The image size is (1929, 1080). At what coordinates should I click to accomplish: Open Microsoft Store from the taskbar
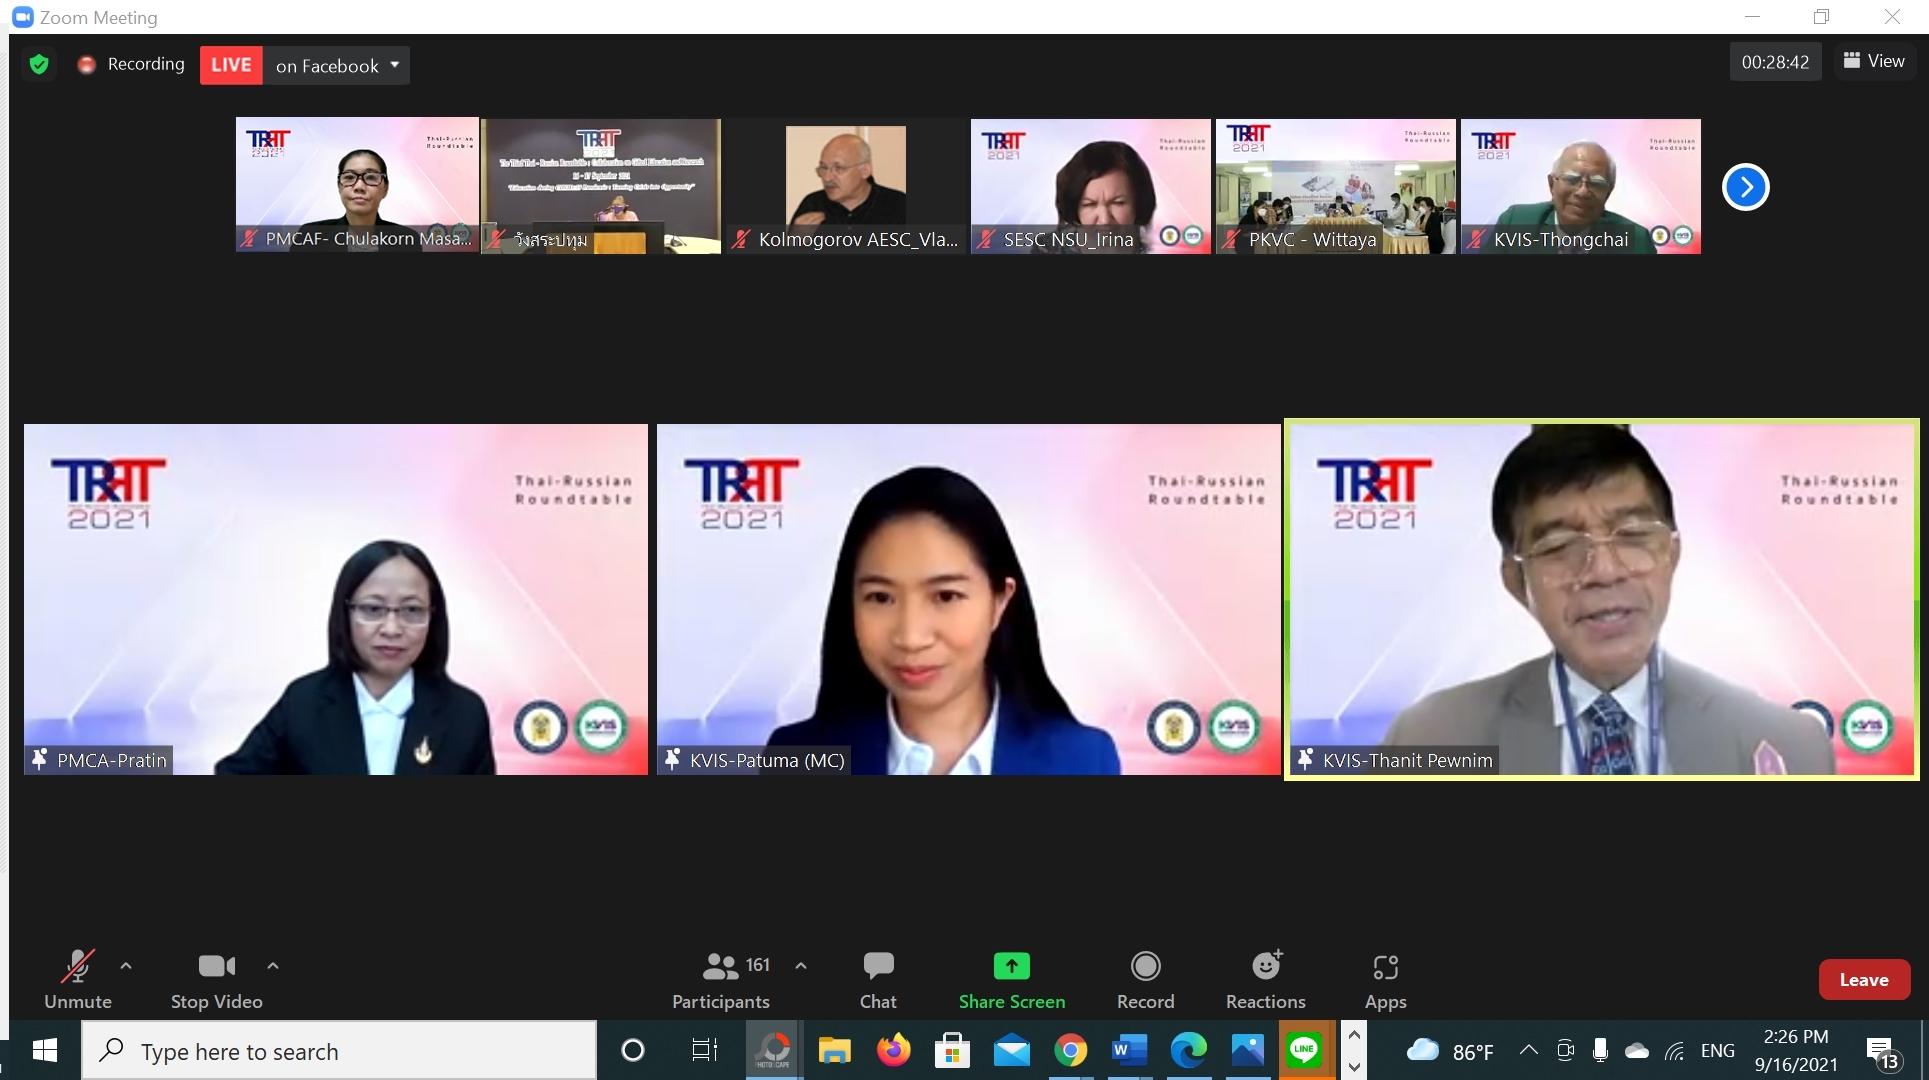pos(952,1051)
